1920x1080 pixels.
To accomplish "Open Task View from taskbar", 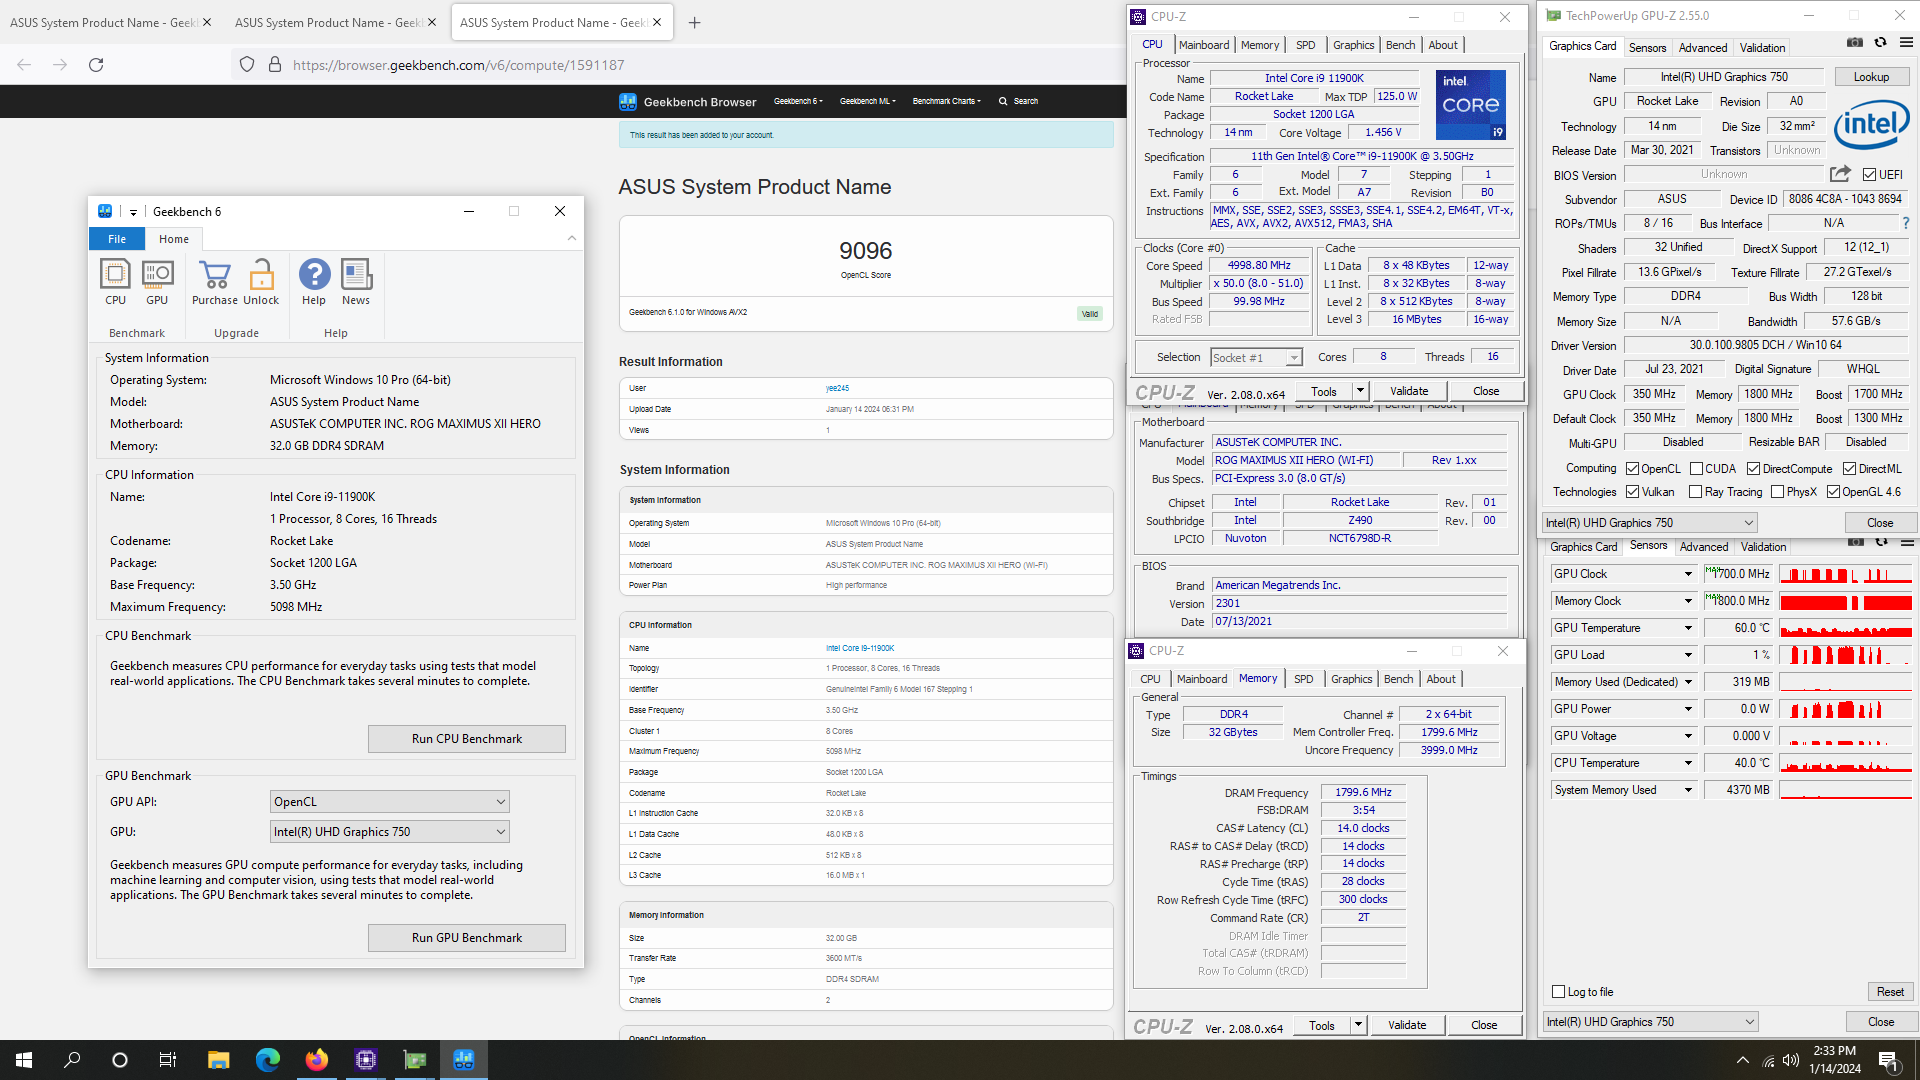I will 168,1060.
